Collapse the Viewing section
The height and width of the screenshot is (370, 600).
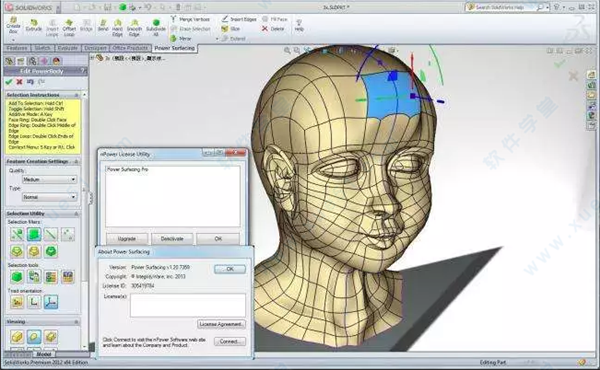coord(76,322)
